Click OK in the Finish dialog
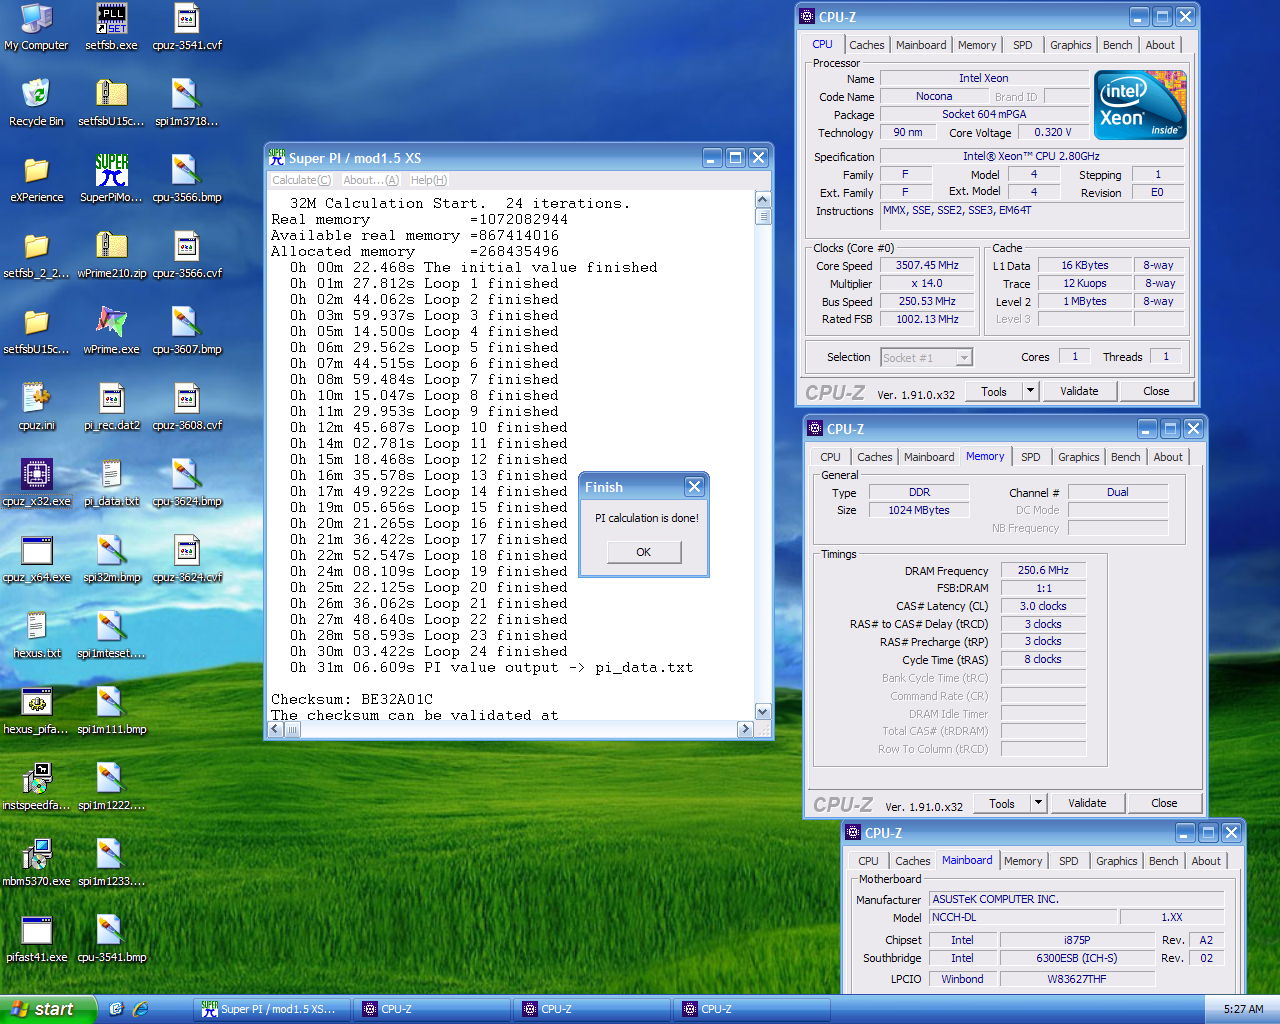1280x1024 pixels. [644, 552]
